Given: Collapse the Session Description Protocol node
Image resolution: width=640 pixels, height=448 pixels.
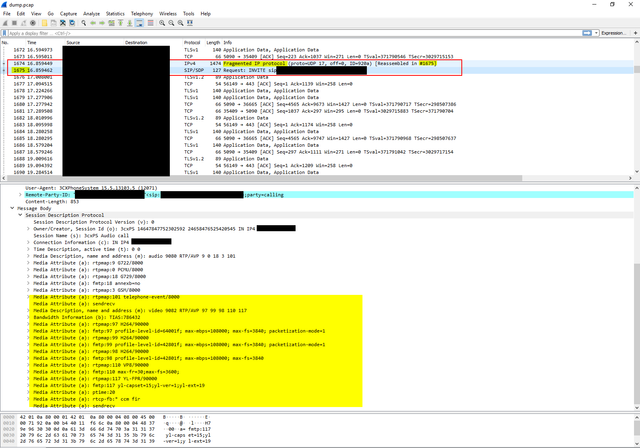Looking at the screenshot, I should (20, 215).
